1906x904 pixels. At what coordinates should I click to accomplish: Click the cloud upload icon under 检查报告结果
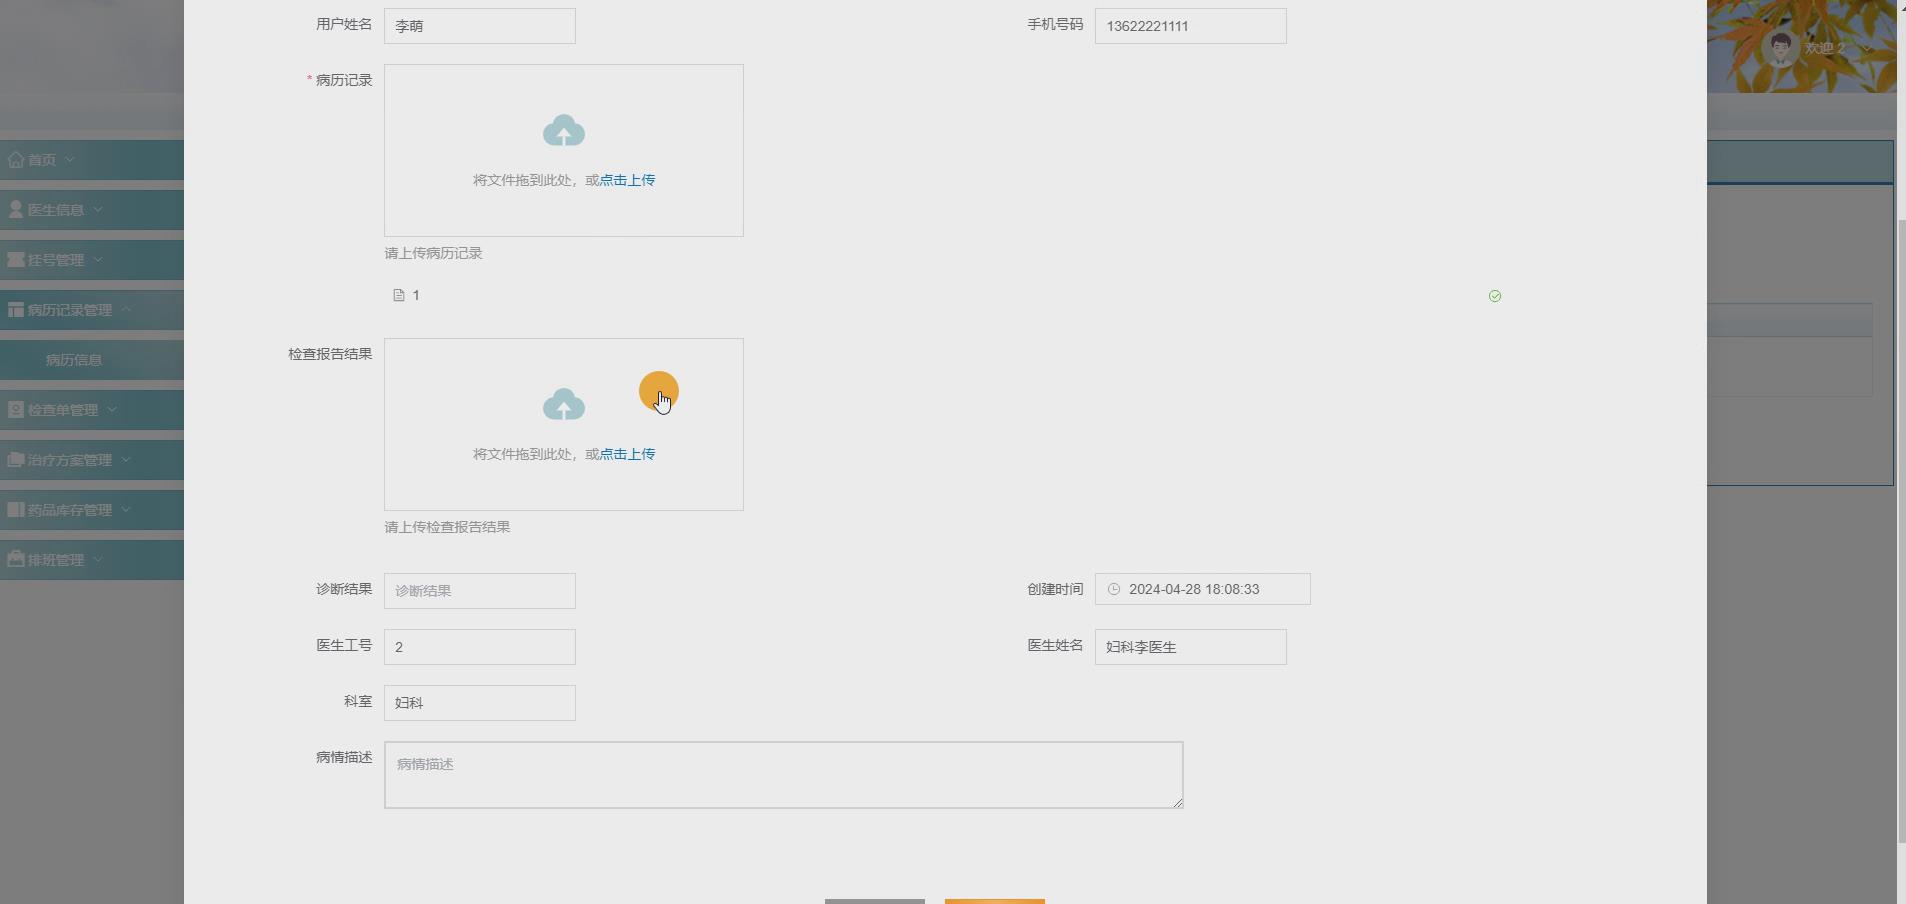click(x=564, y=405)
